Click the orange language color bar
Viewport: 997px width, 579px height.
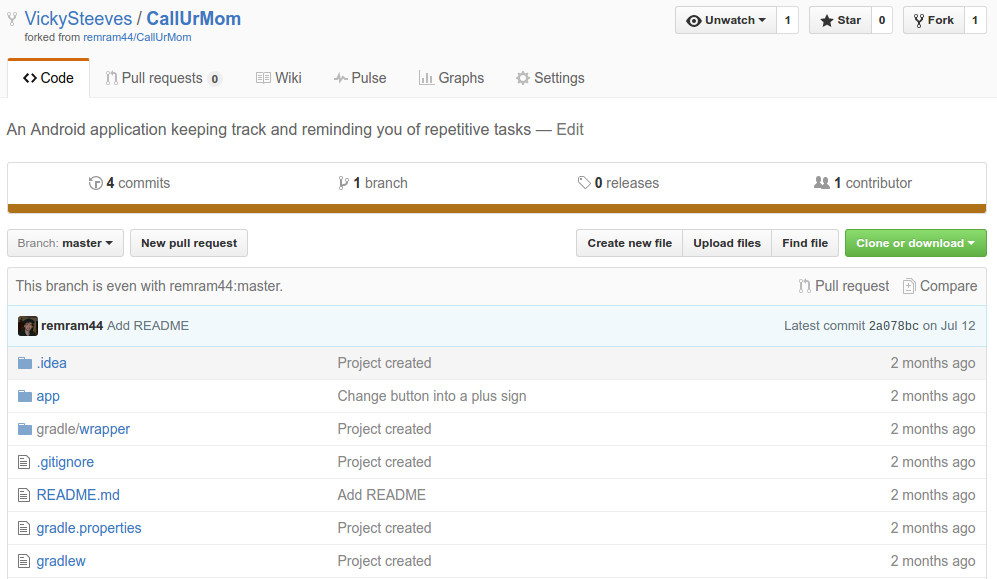(x=497, y=208)
